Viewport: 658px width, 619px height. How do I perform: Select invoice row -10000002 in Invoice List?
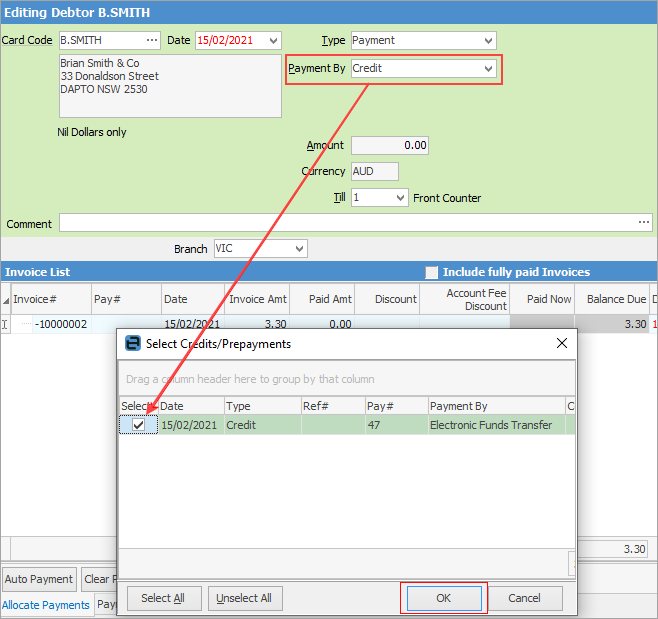point(62,324)
